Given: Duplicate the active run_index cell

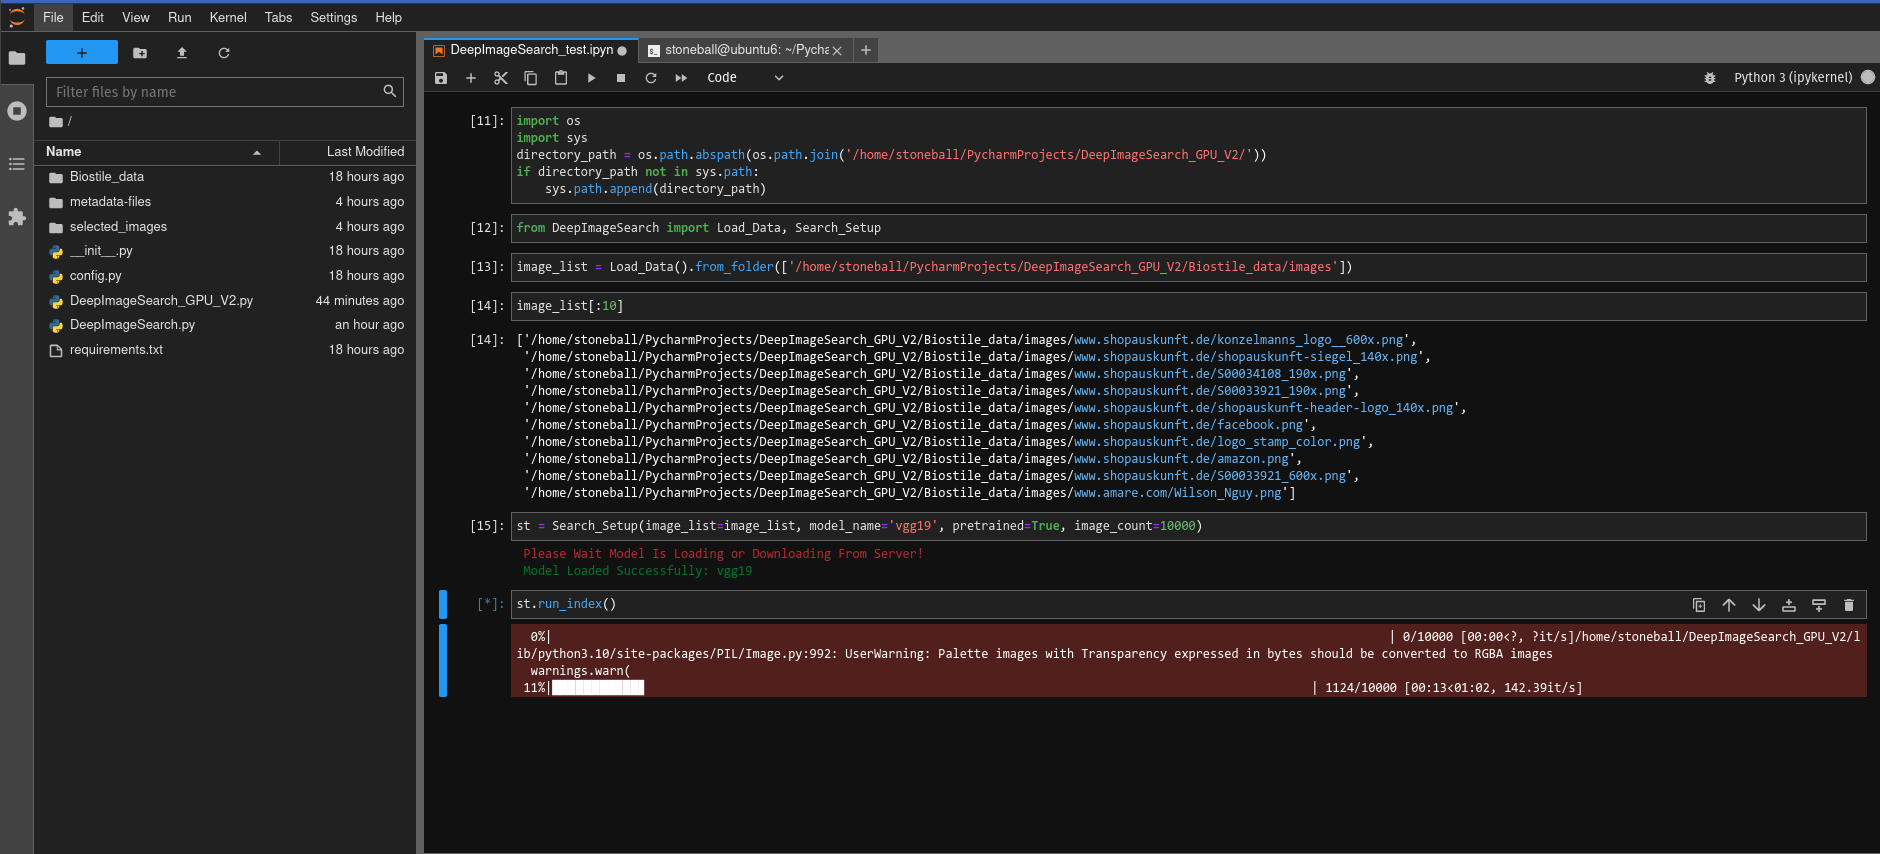Looking at the screenshot, I should tap(1699, 605).
